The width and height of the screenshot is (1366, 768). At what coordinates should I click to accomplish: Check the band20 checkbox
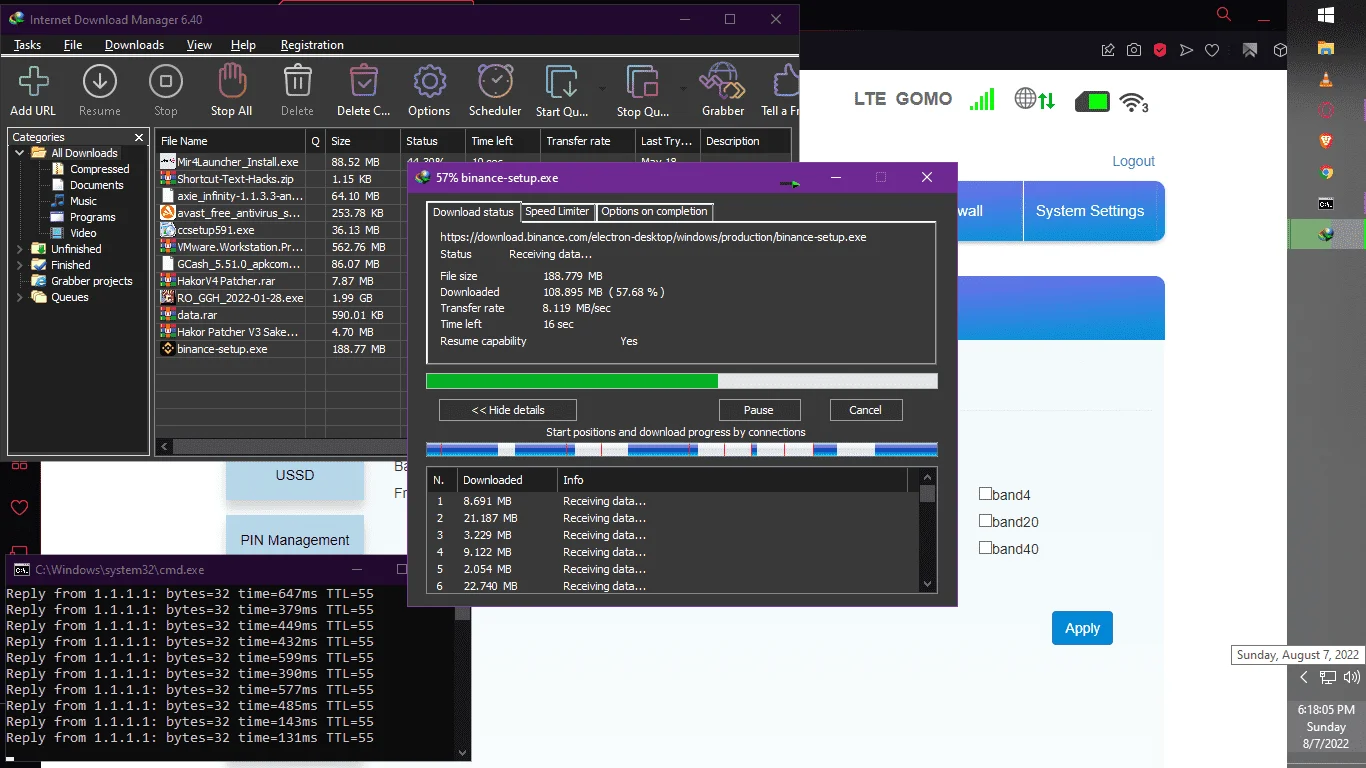click(985, 520)
